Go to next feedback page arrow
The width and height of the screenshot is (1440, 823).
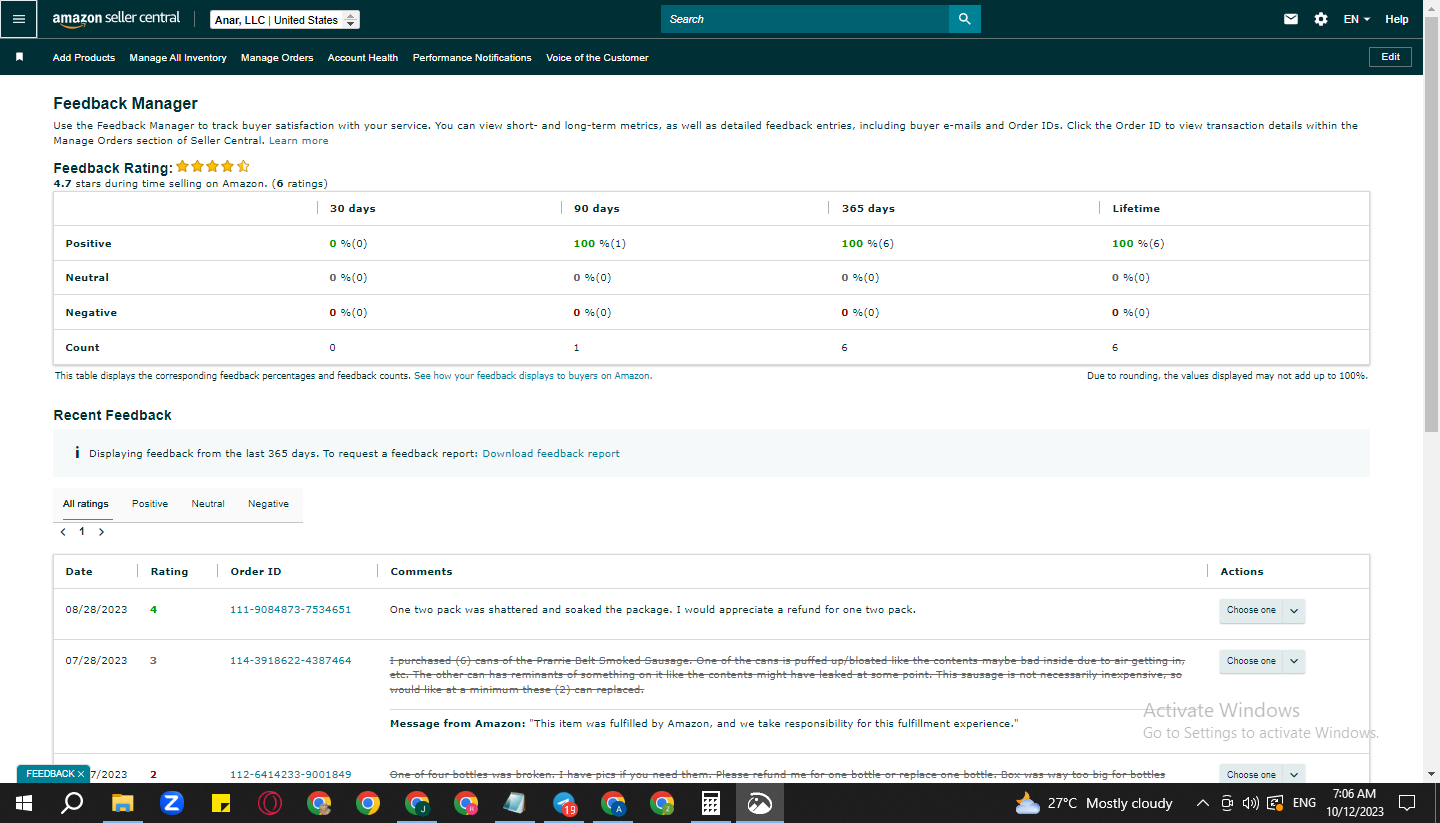pyautogui.click(x=101, y=532)
